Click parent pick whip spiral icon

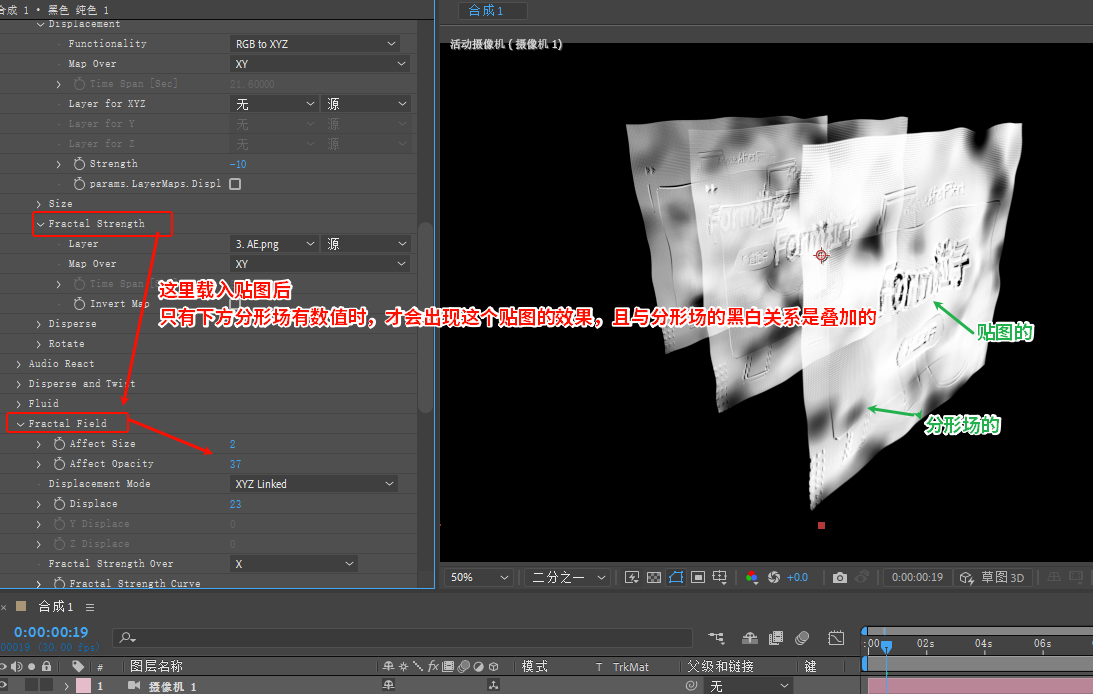[x=691, y=686]
